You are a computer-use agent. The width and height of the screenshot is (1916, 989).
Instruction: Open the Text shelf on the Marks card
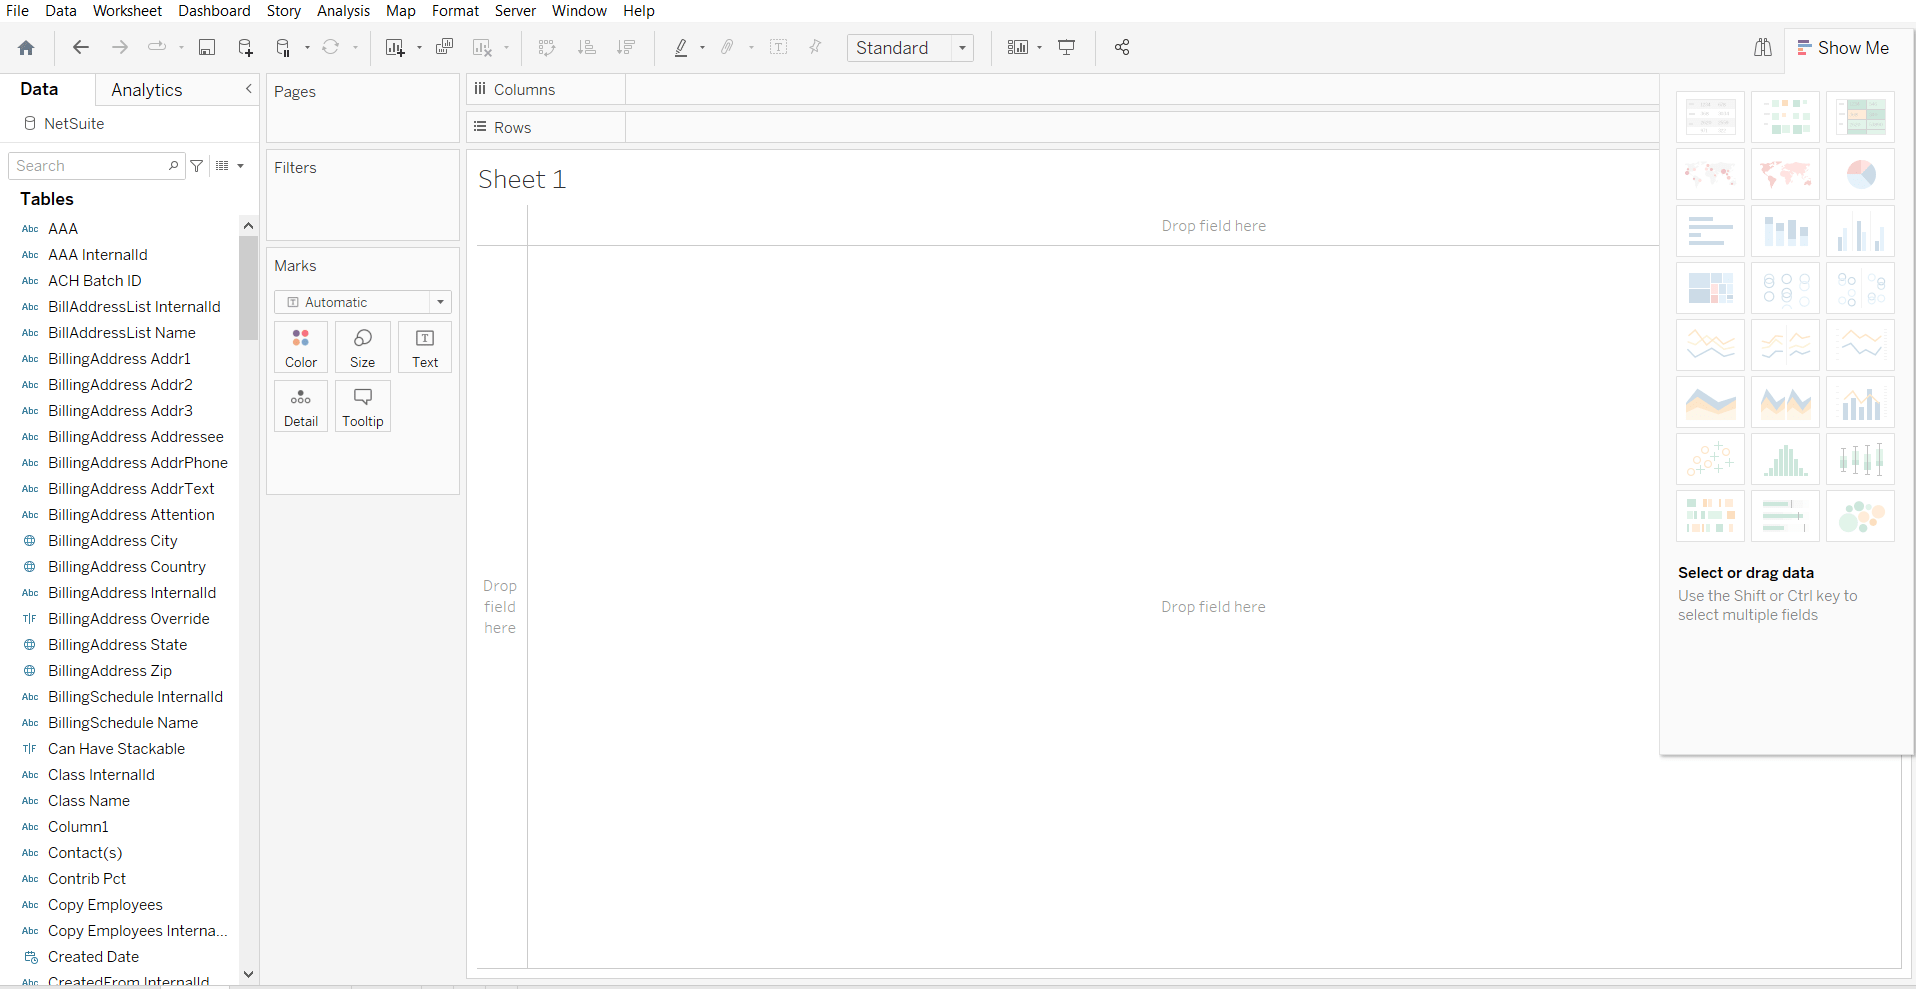pos(424,347)
